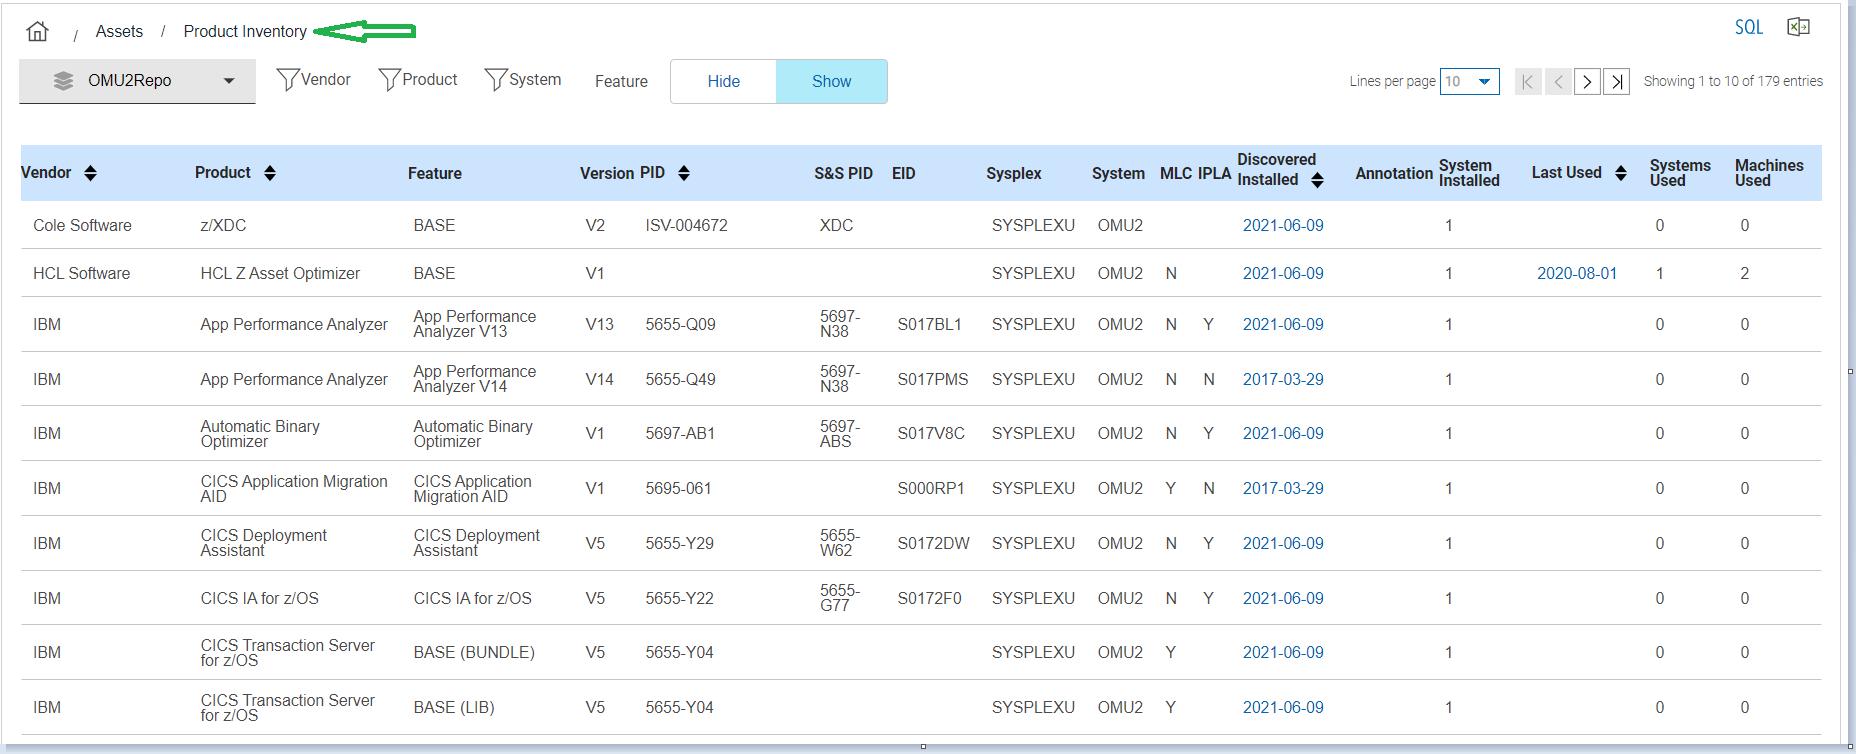Screen dimensions: 1856x754
Task: Click z/XDC discovered date 2021-06-09
Action: click(1282, 226)
